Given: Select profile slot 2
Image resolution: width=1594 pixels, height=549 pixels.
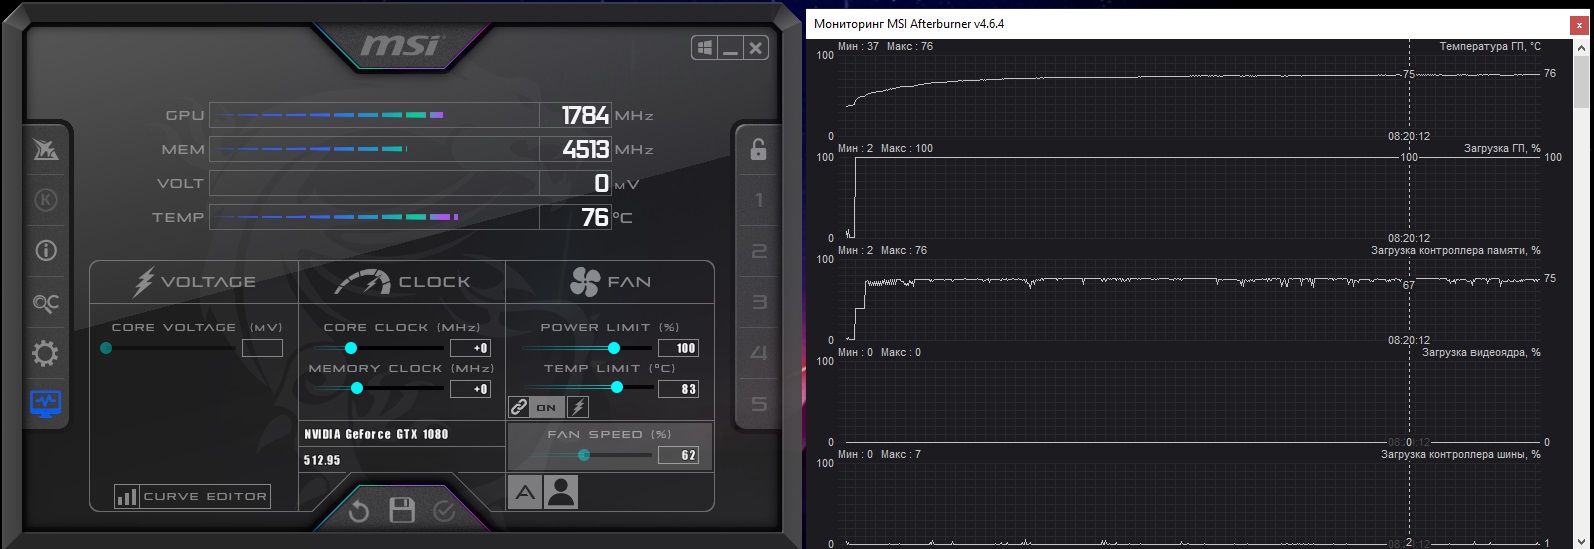Looking at the screenshot, I should (x=758, y=251).
